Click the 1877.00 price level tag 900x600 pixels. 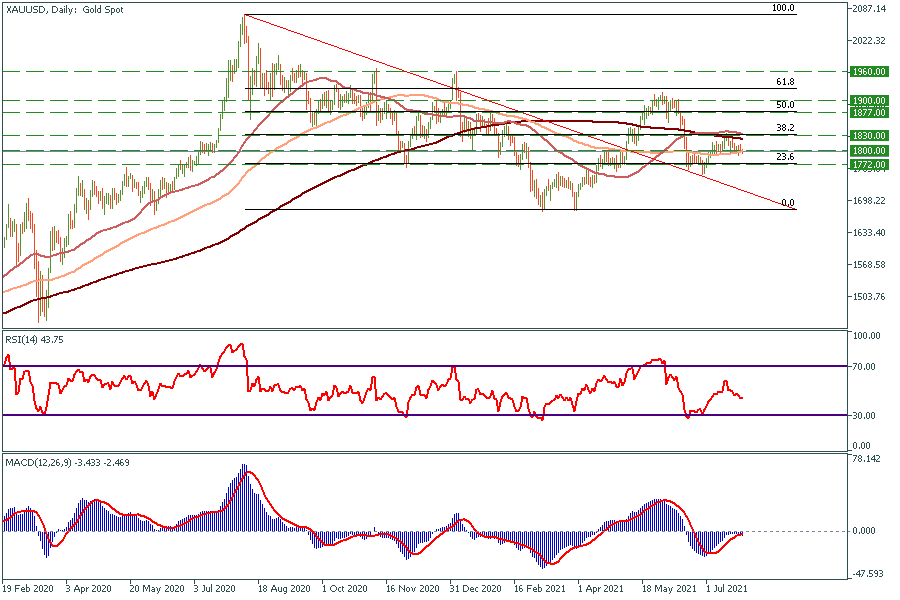click(x=872, y=112)
